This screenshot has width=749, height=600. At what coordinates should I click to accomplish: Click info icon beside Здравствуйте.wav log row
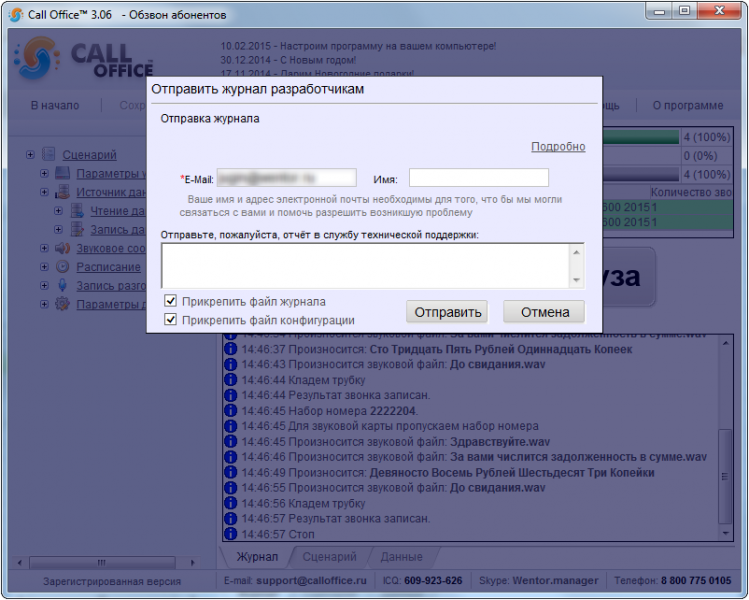point(231,441)
